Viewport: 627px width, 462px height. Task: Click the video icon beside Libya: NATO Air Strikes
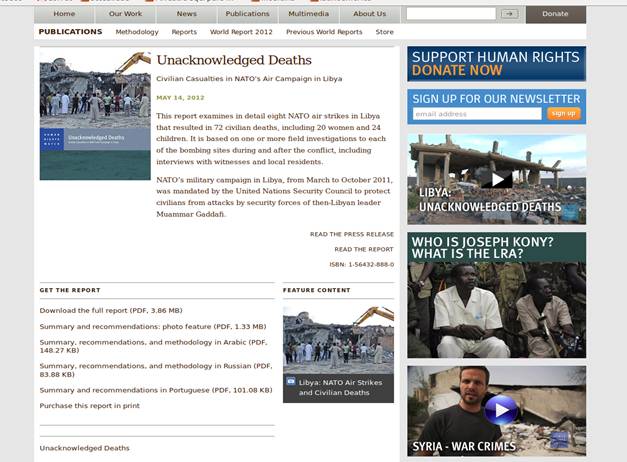click(x=291, y=382)
